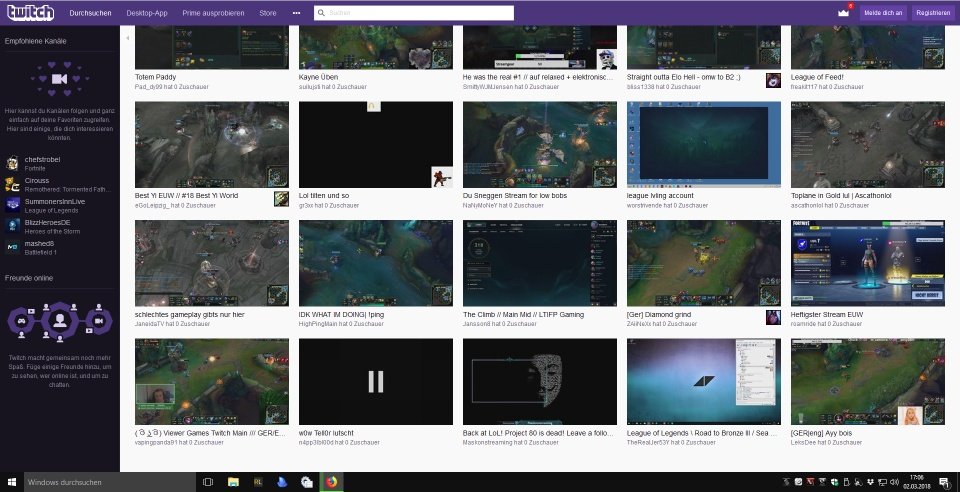The width and height of the screenshot is (960, 492).
Task: Click the game icon beside [Ger] Diamond grind
Action: 773,317
